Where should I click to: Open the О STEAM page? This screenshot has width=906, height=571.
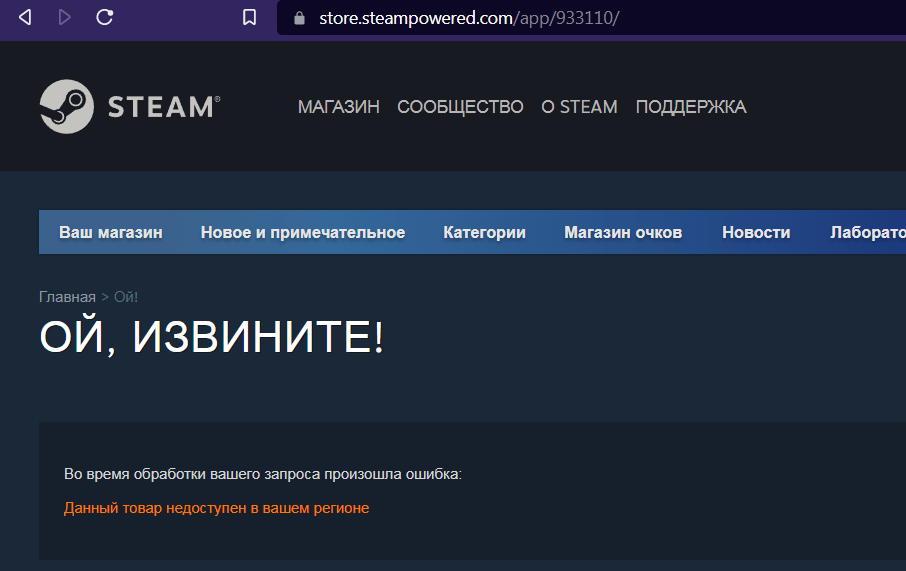click(x=579, y=107)
